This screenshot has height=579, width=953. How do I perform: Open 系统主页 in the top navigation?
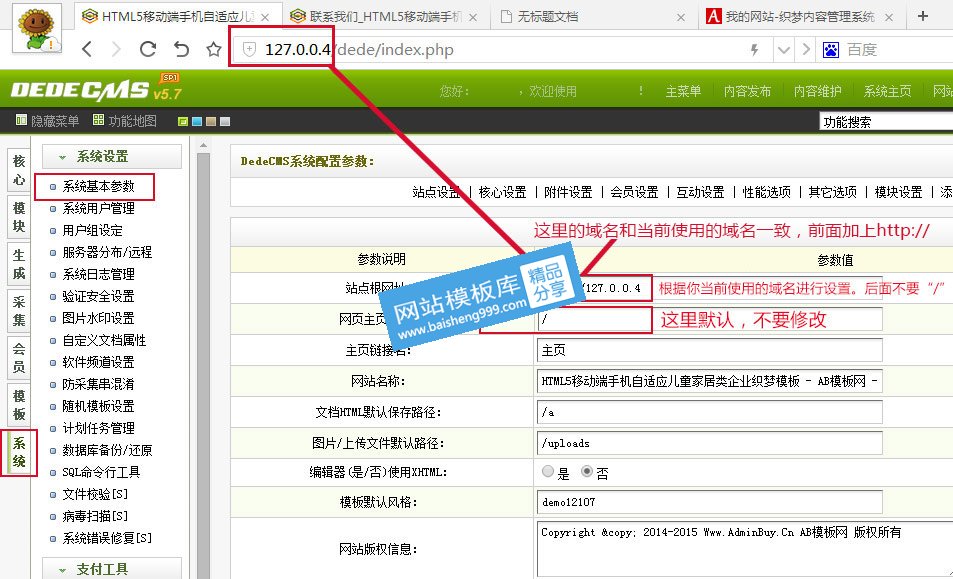tap(887, 91)
